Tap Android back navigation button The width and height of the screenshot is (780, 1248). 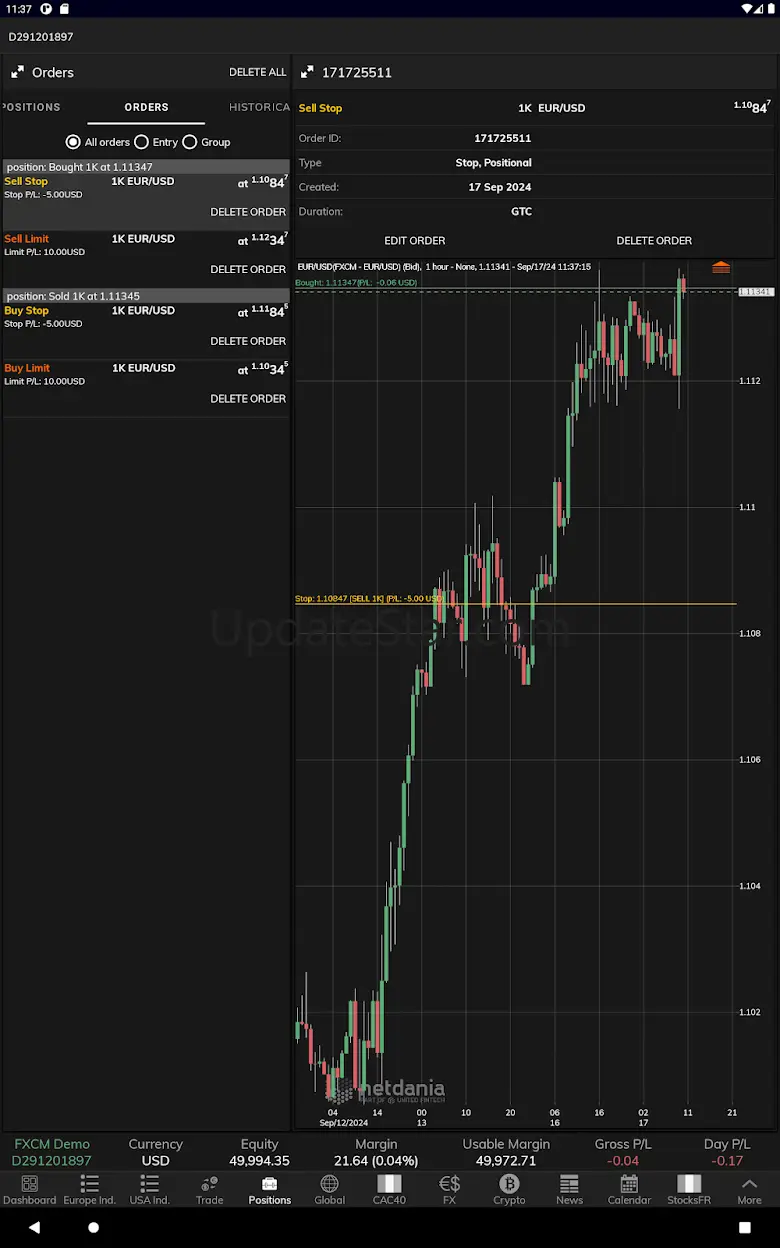(x=35, y=1227)
